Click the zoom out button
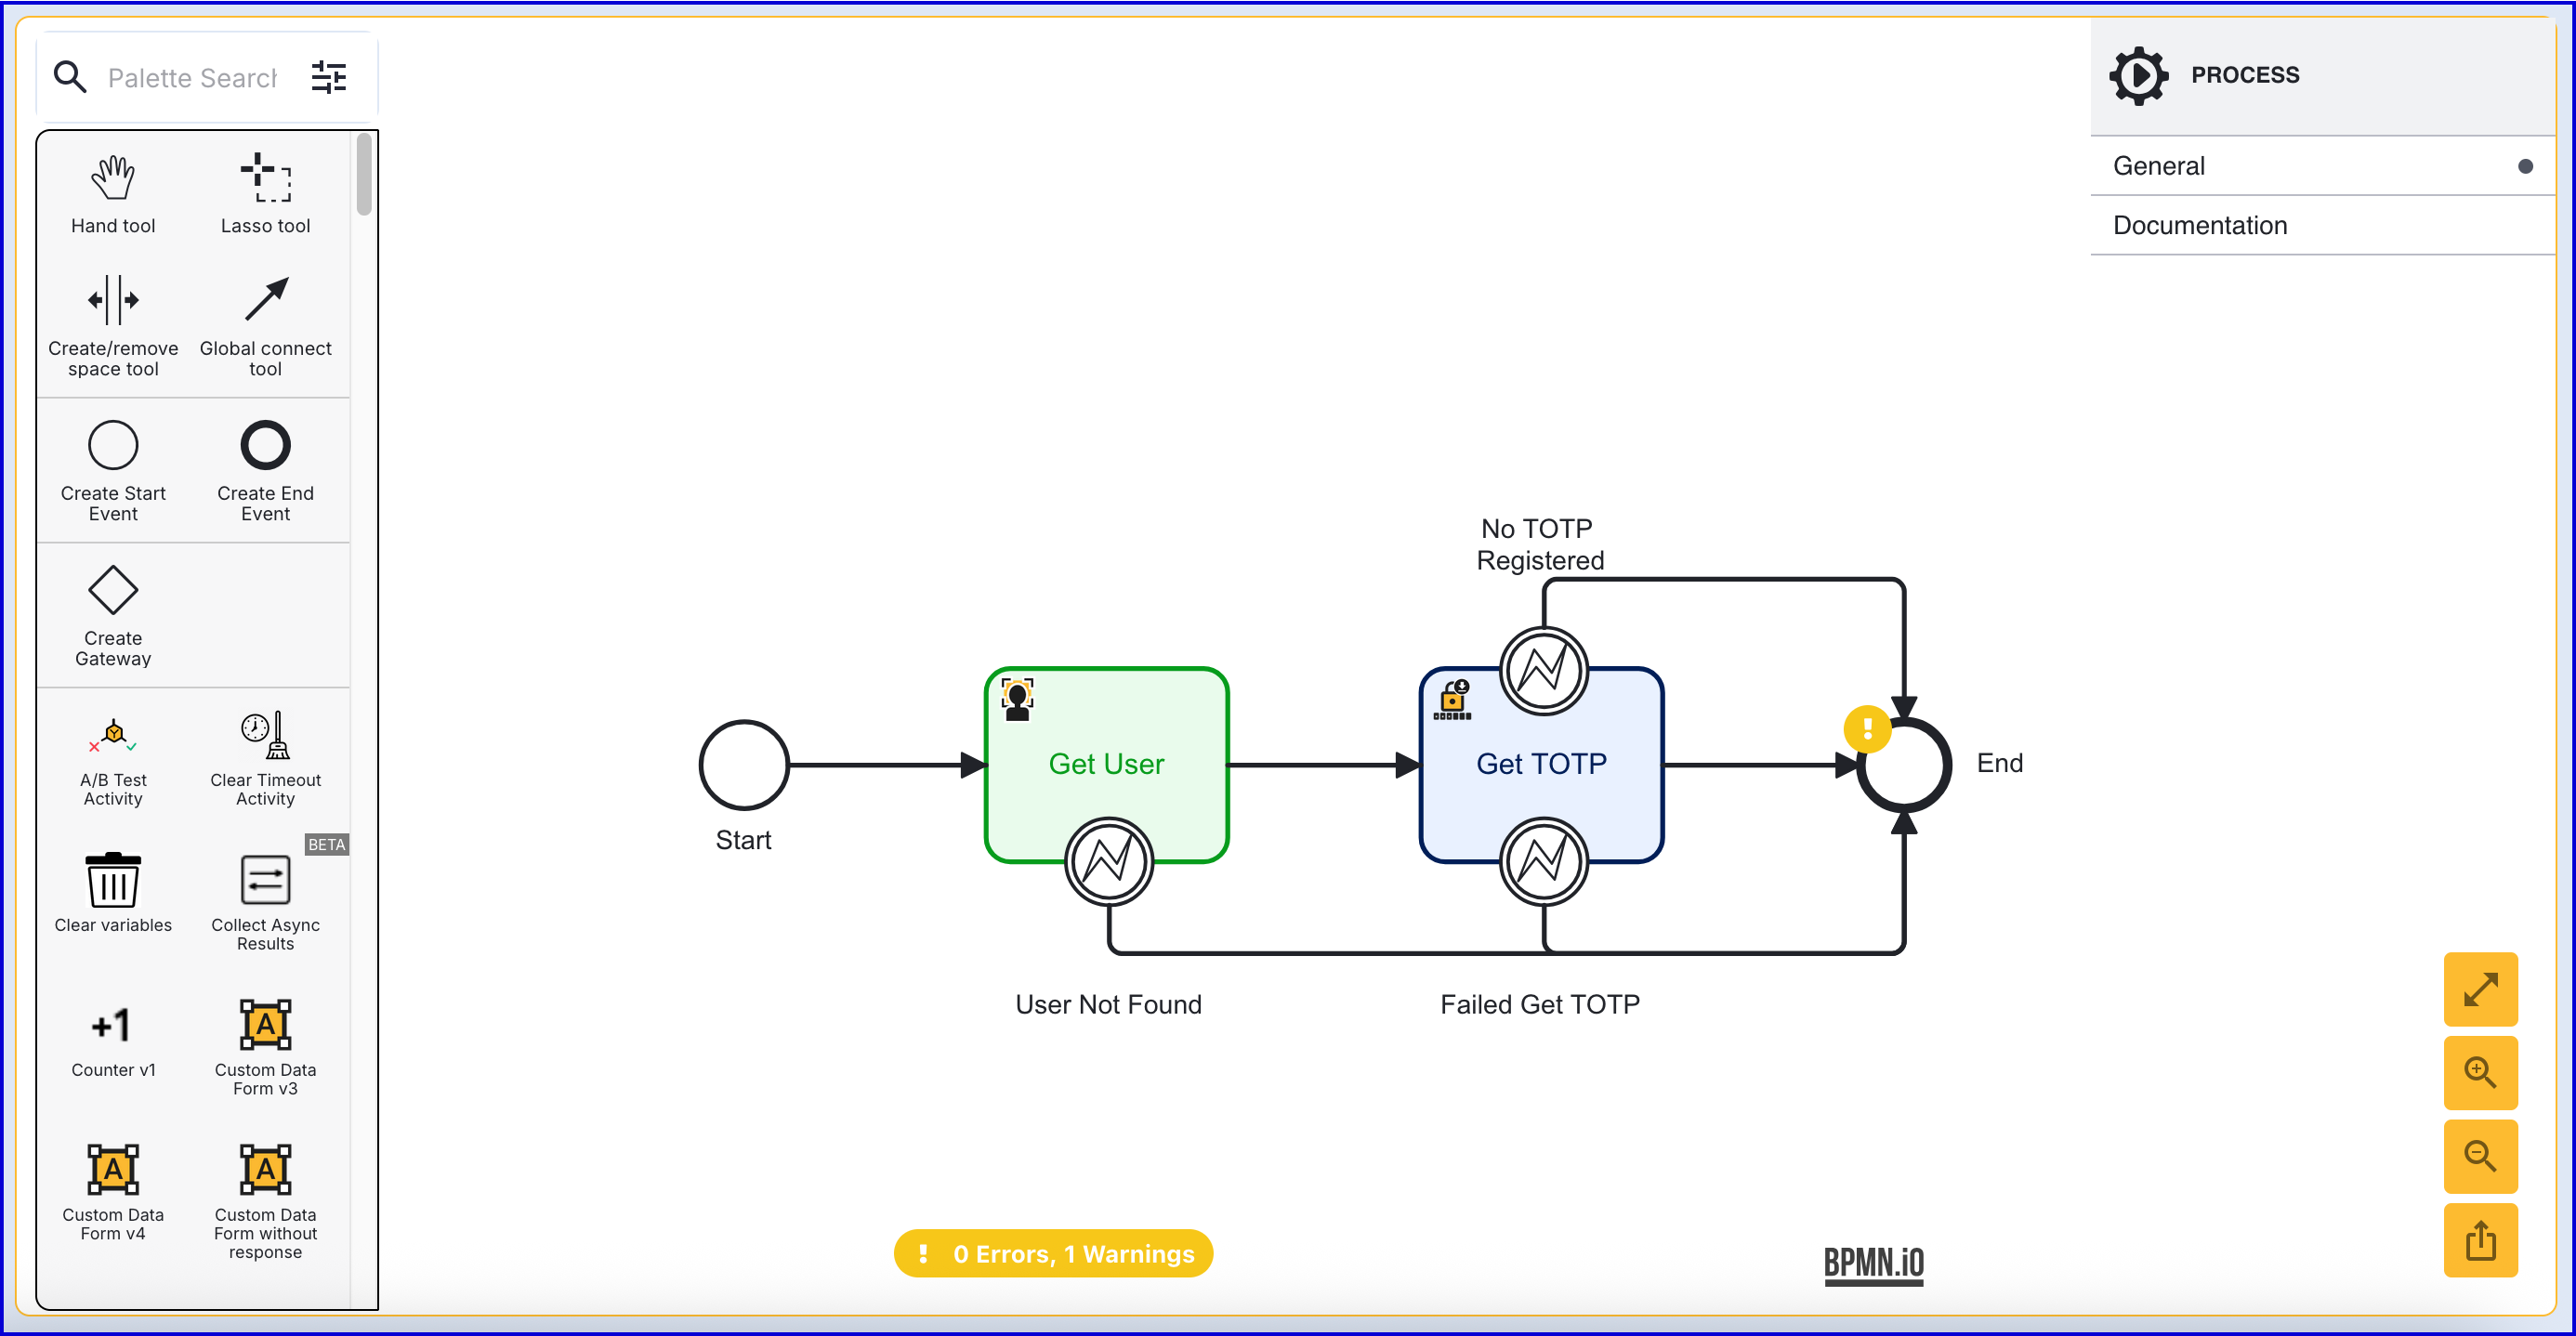The height and width of the screenshot is (1336, 2576). coord(2480,1157)
